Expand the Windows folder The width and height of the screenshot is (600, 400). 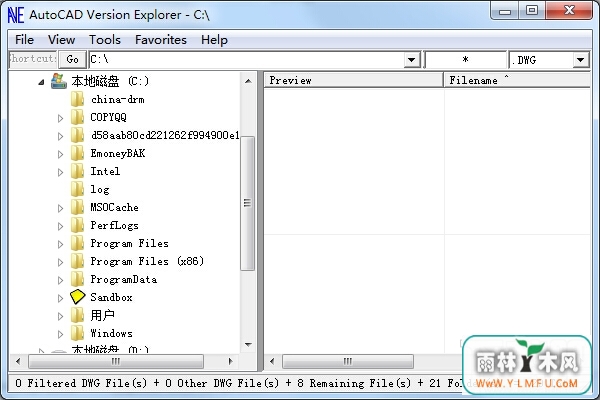[x=60, y=334]
